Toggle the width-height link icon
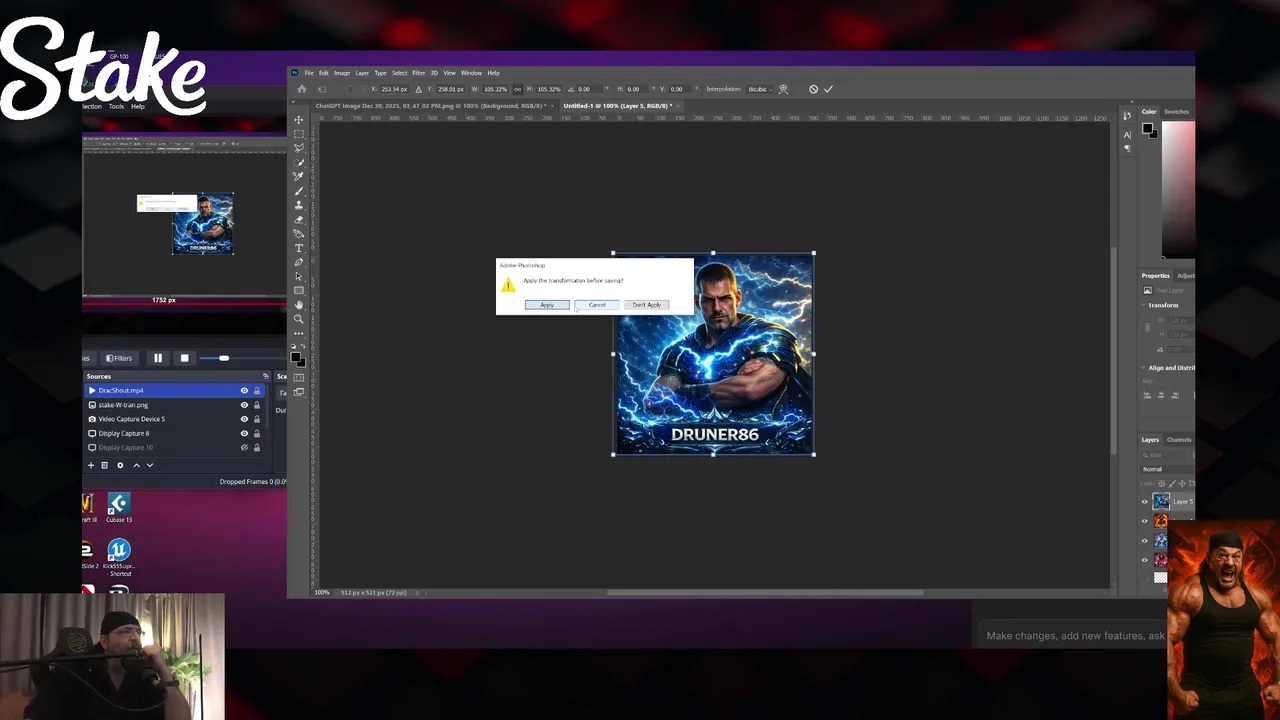1280x720 pixels. (520, 89)
